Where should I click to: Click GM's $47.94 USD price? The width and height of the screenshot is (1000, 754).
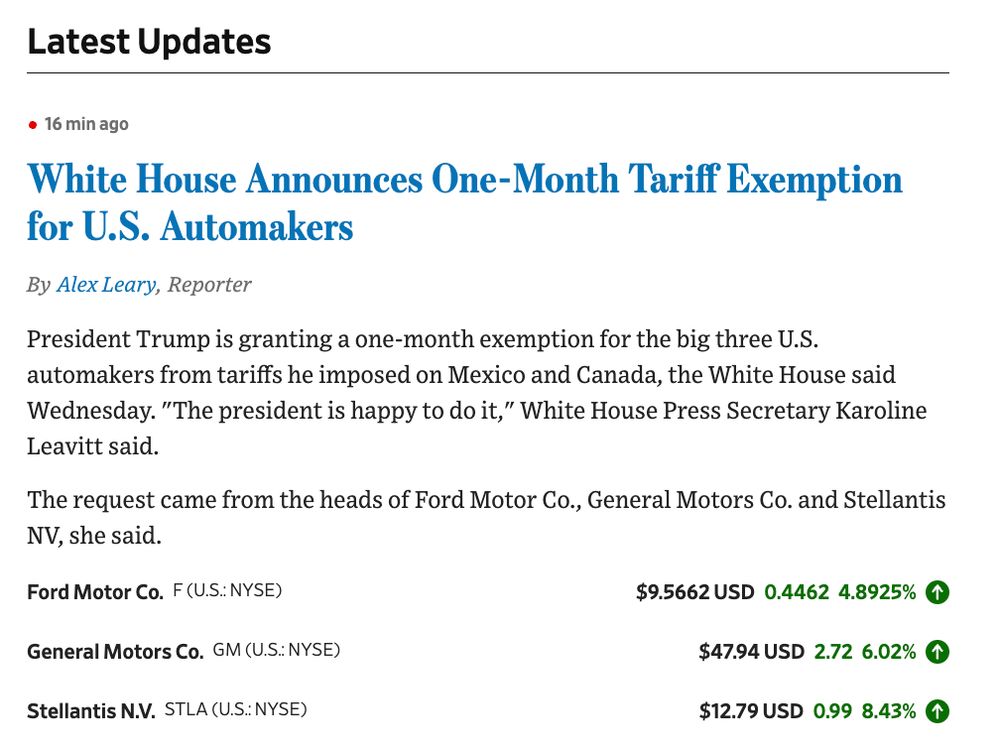coord(751,651)
